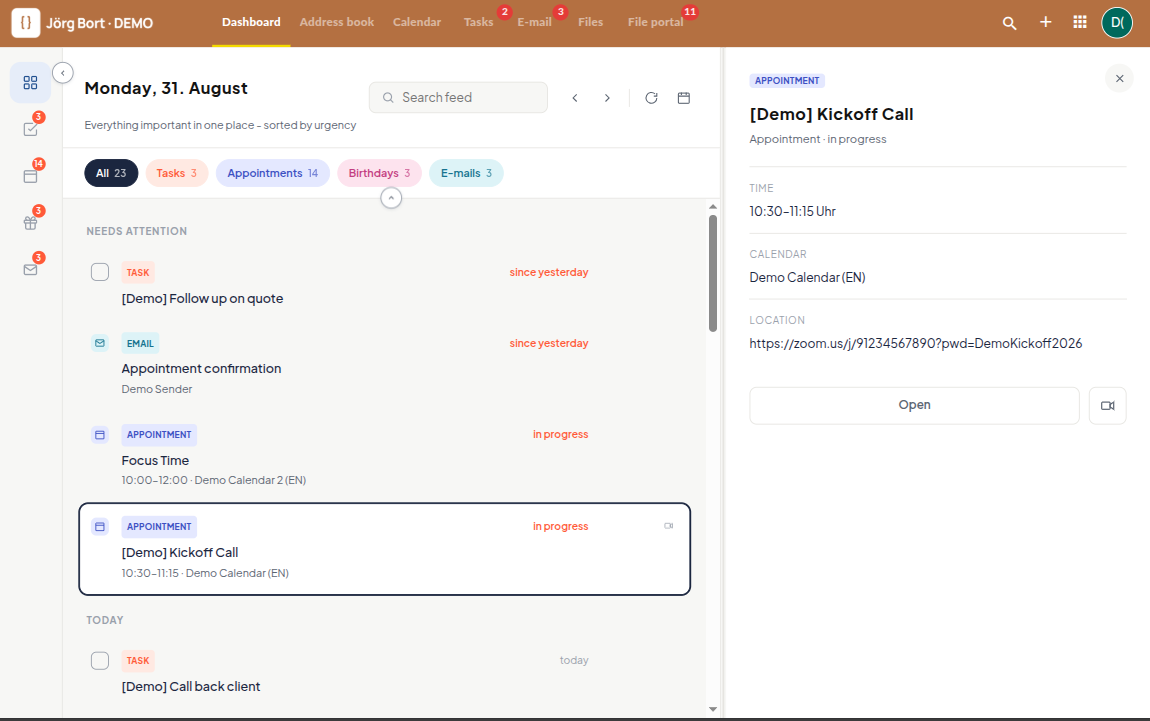Open the e-mails envelope sidebar icon
Screen dimensions: 1150x721
[x=30, y=270]
